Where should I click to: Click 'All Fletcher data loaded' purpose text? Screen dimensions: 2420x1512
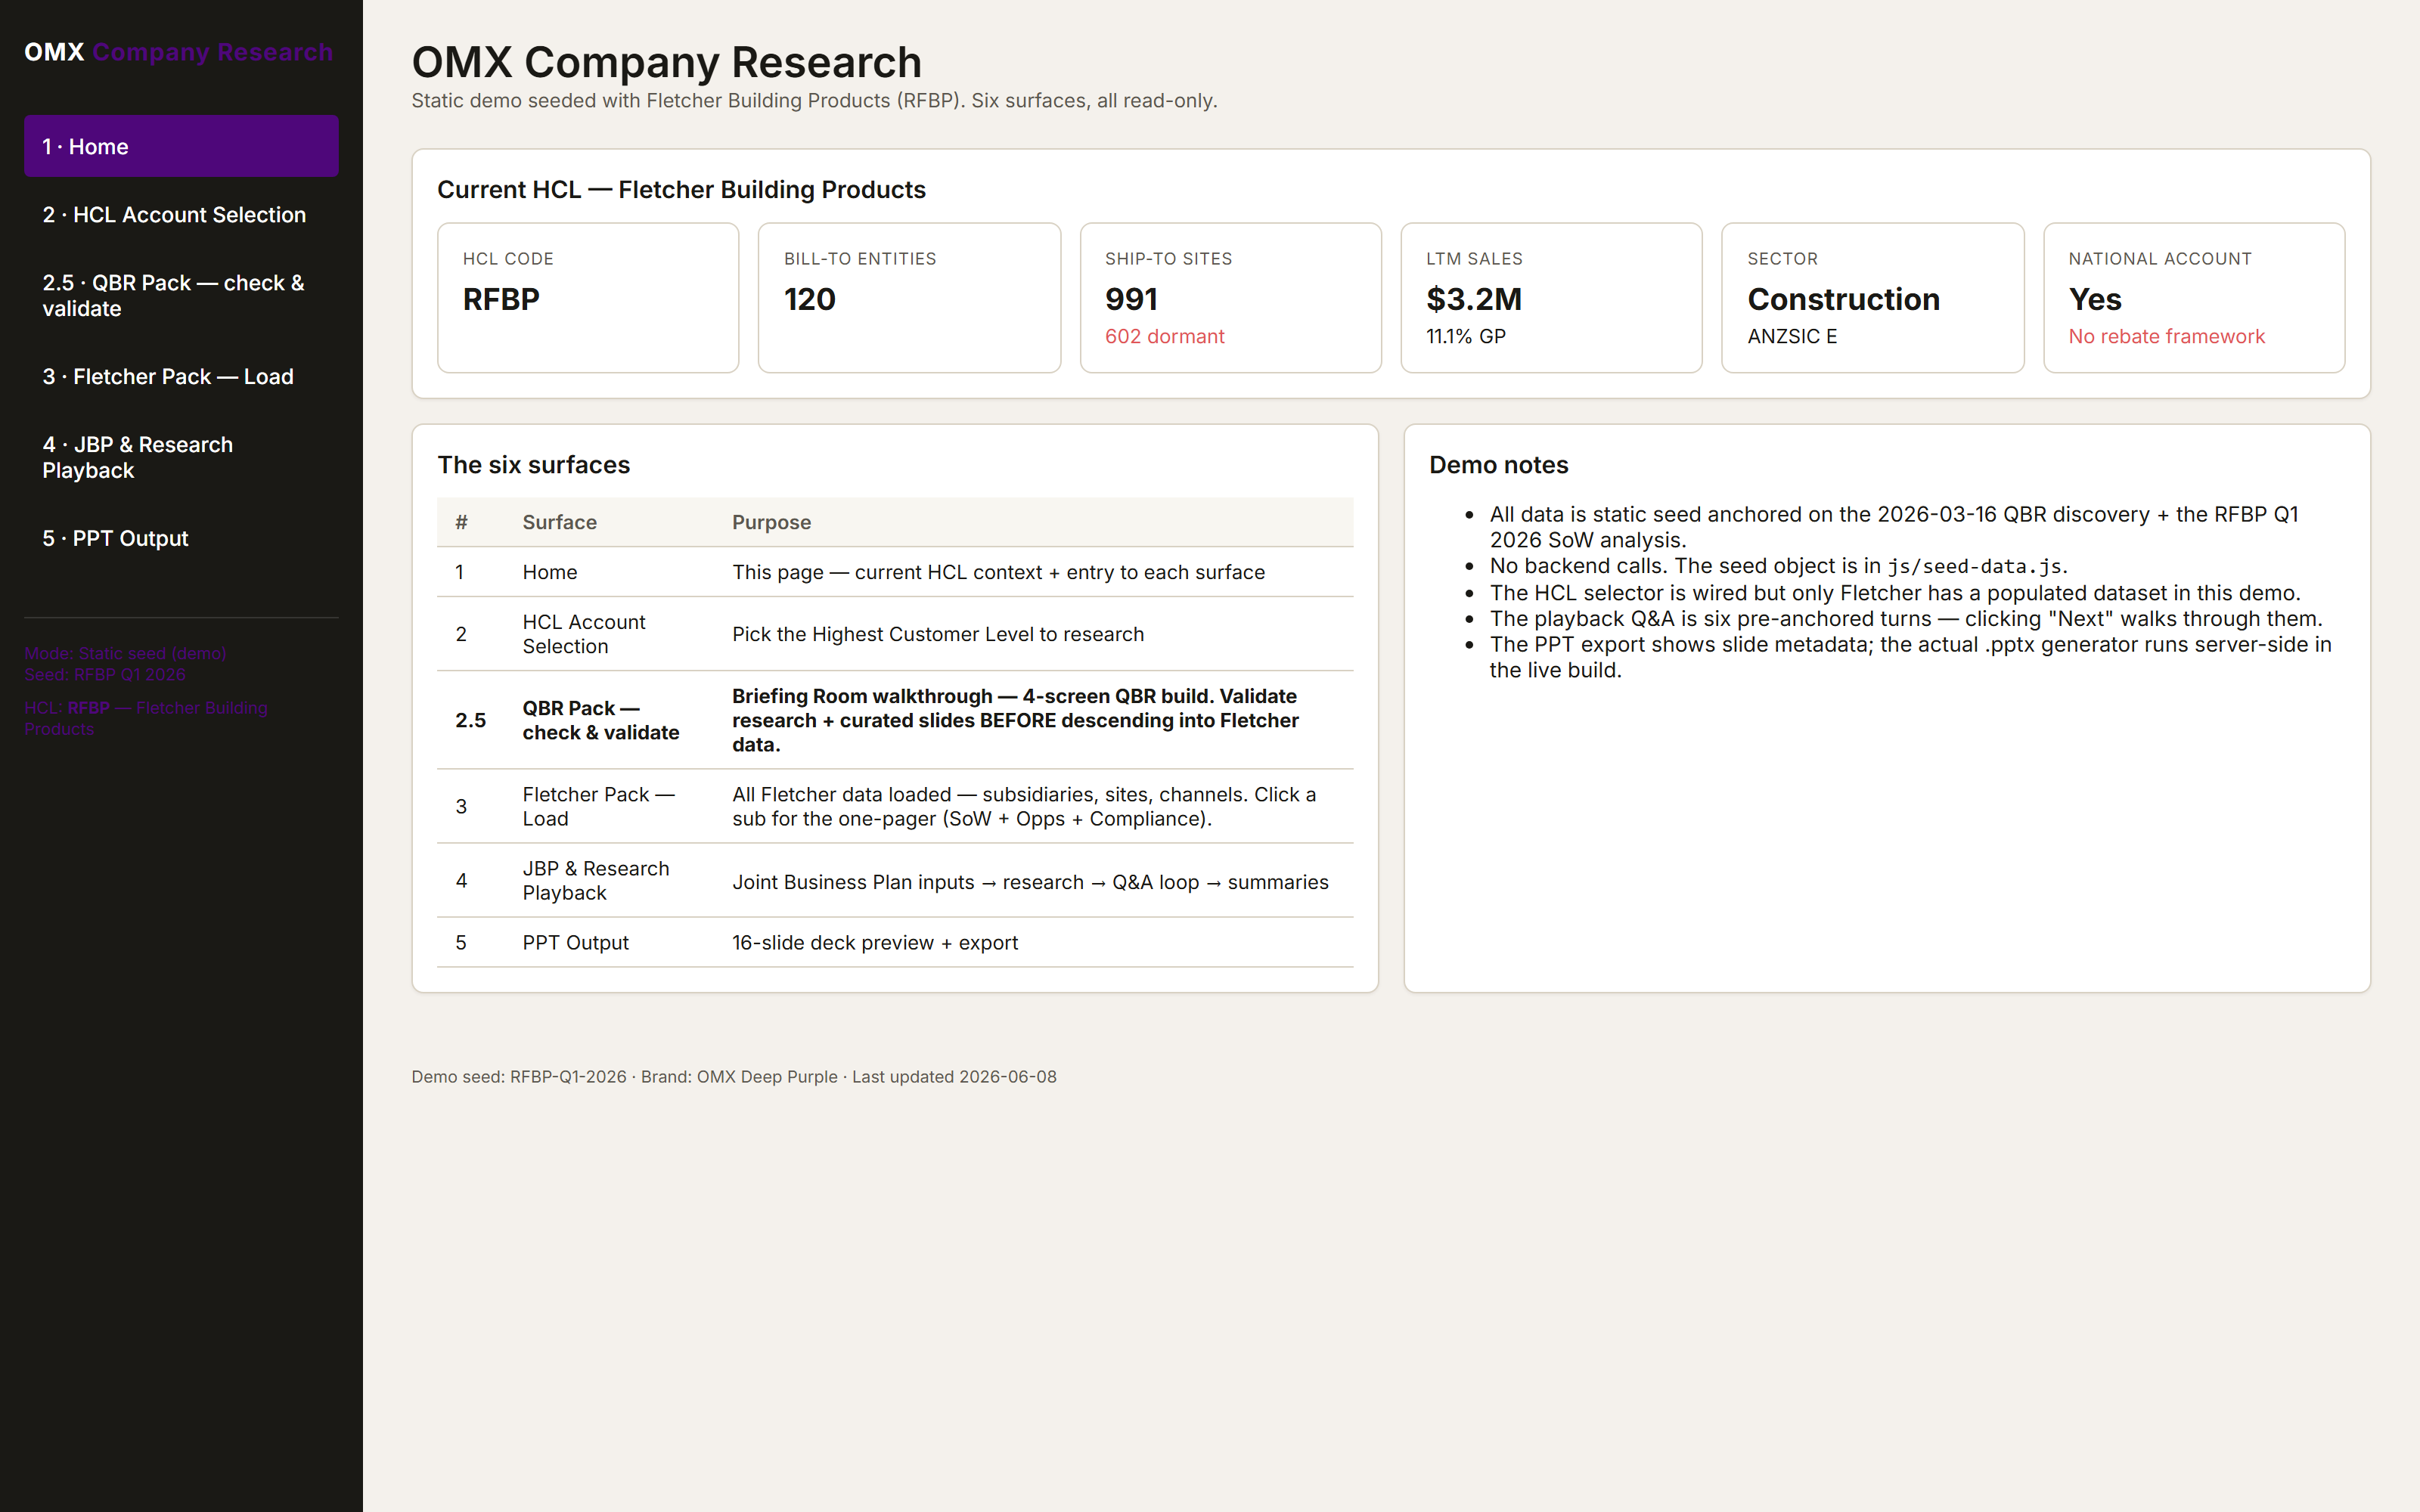pyautogui.click(x=1024, y=806)
